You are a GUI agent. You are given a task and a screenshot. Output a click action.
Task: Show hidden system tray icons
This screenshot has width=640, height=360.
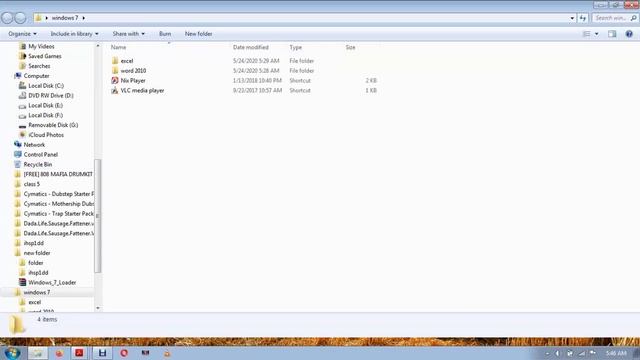pyautogui.click(x=547, y=353)
